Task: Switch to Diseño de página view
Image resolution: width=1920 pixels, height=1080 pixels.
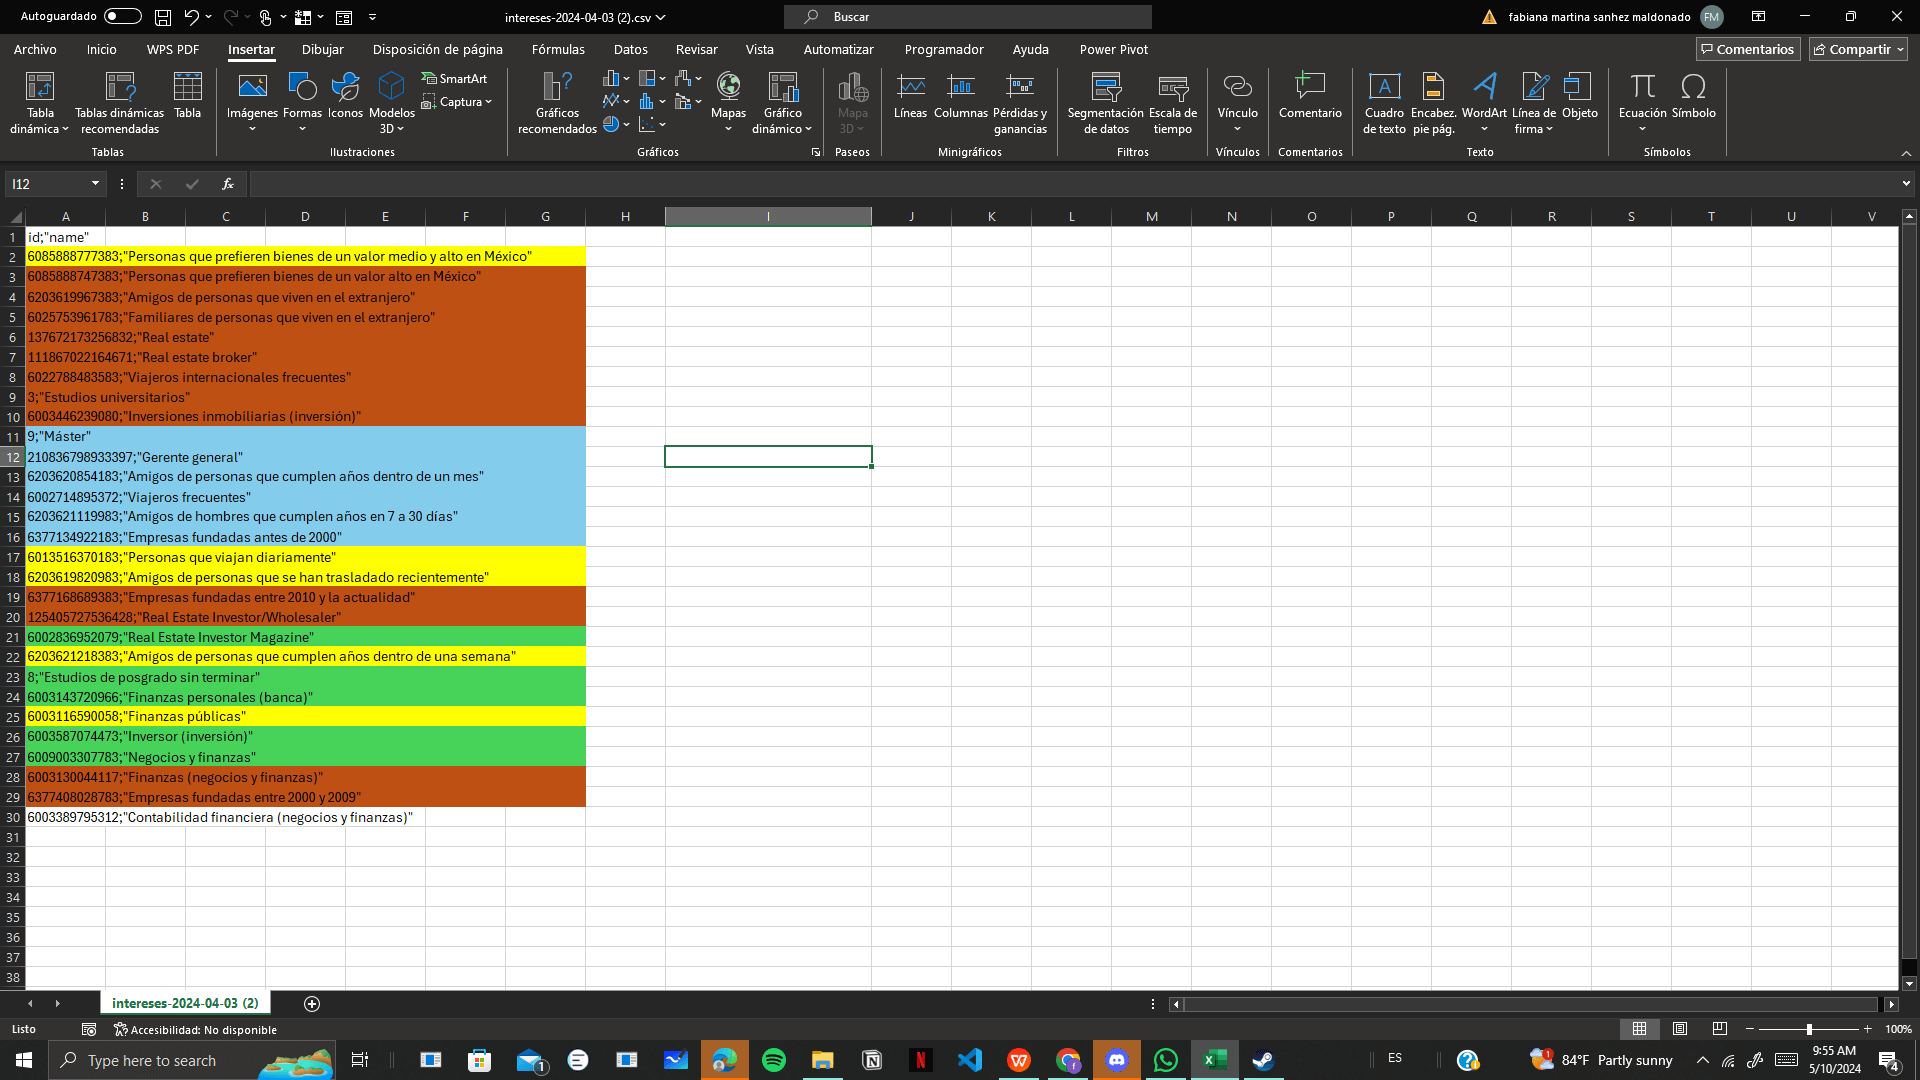Action: [1680, 1029]
